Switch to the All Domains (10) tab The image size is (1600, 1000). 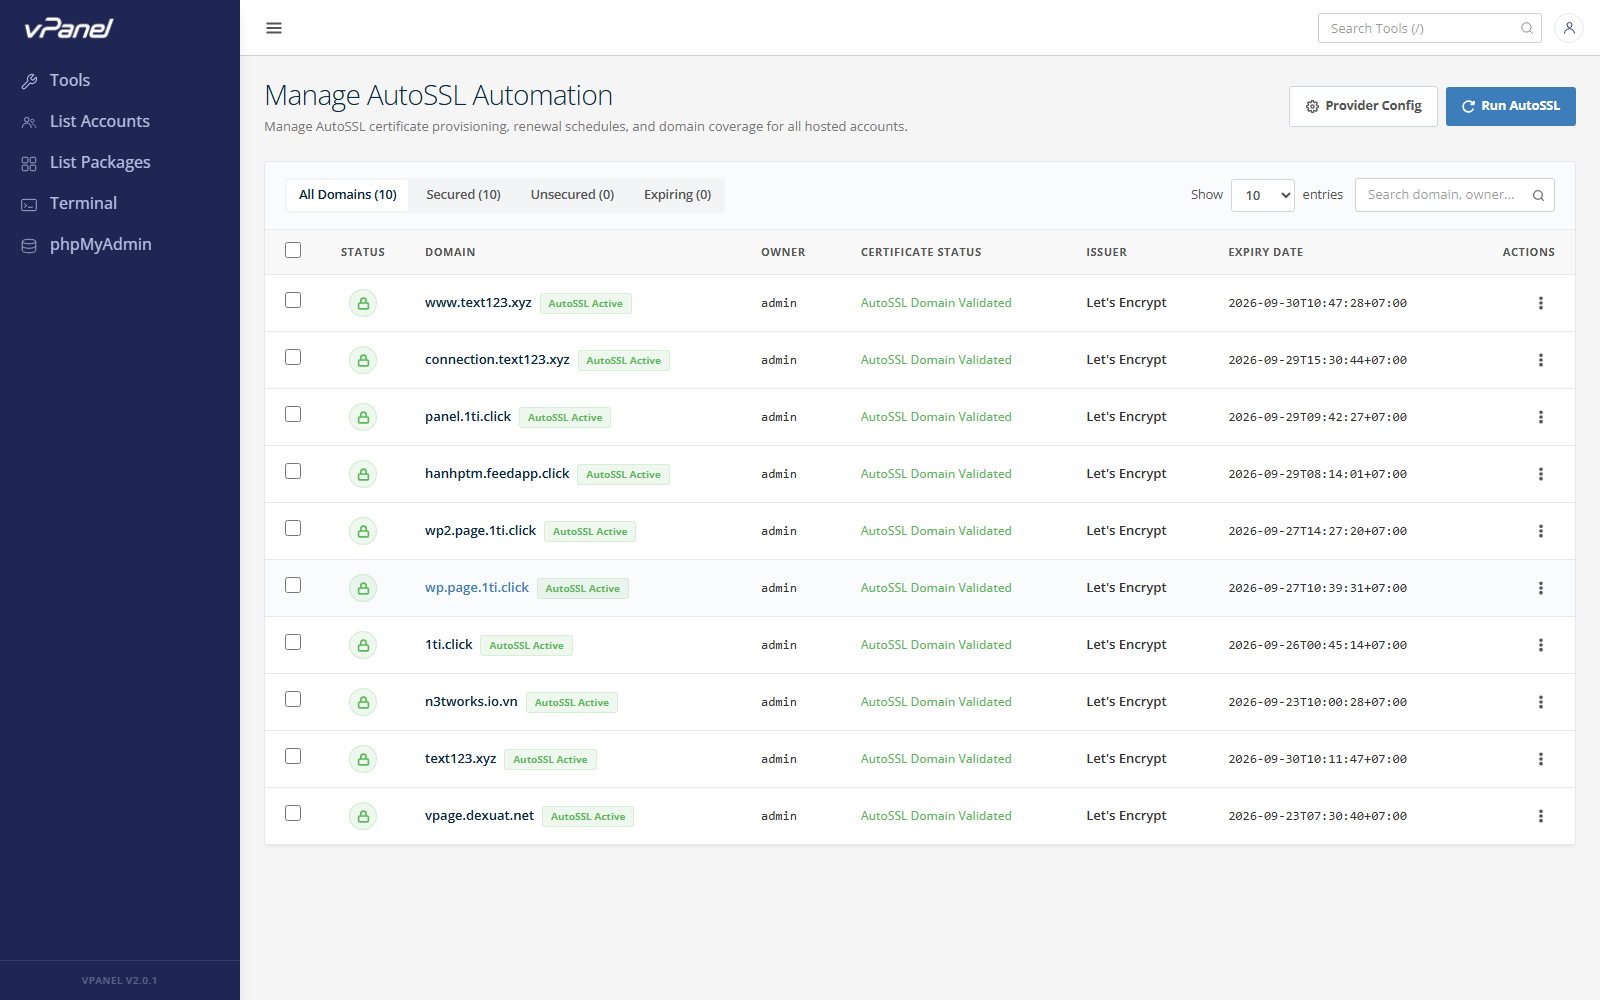click(x=348, y=195)
